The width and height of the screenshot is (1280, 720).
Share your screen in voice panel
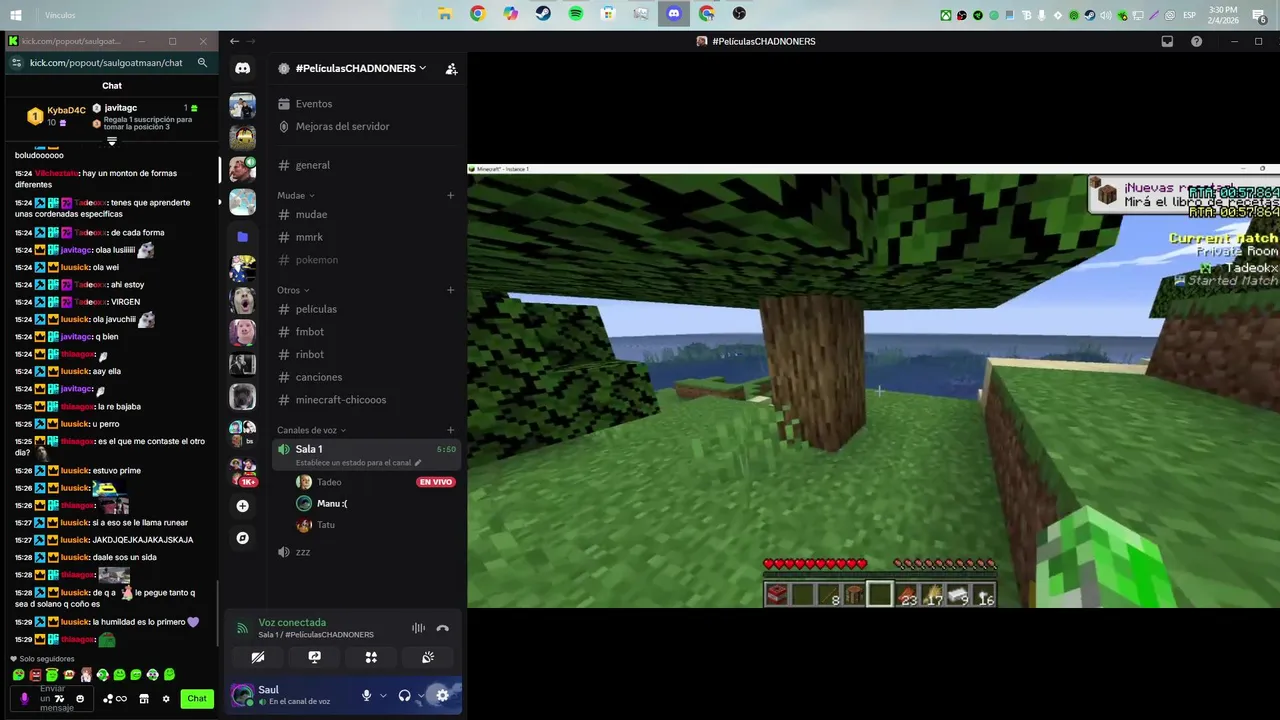(314, 657)
